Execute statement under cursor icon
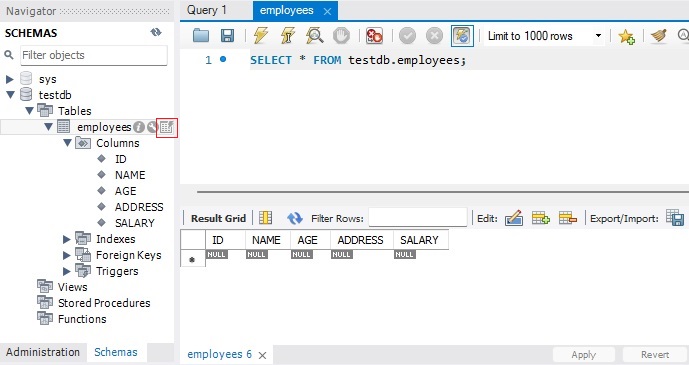Viewport: 689px width, 365px height. click(x=287, y=36)
